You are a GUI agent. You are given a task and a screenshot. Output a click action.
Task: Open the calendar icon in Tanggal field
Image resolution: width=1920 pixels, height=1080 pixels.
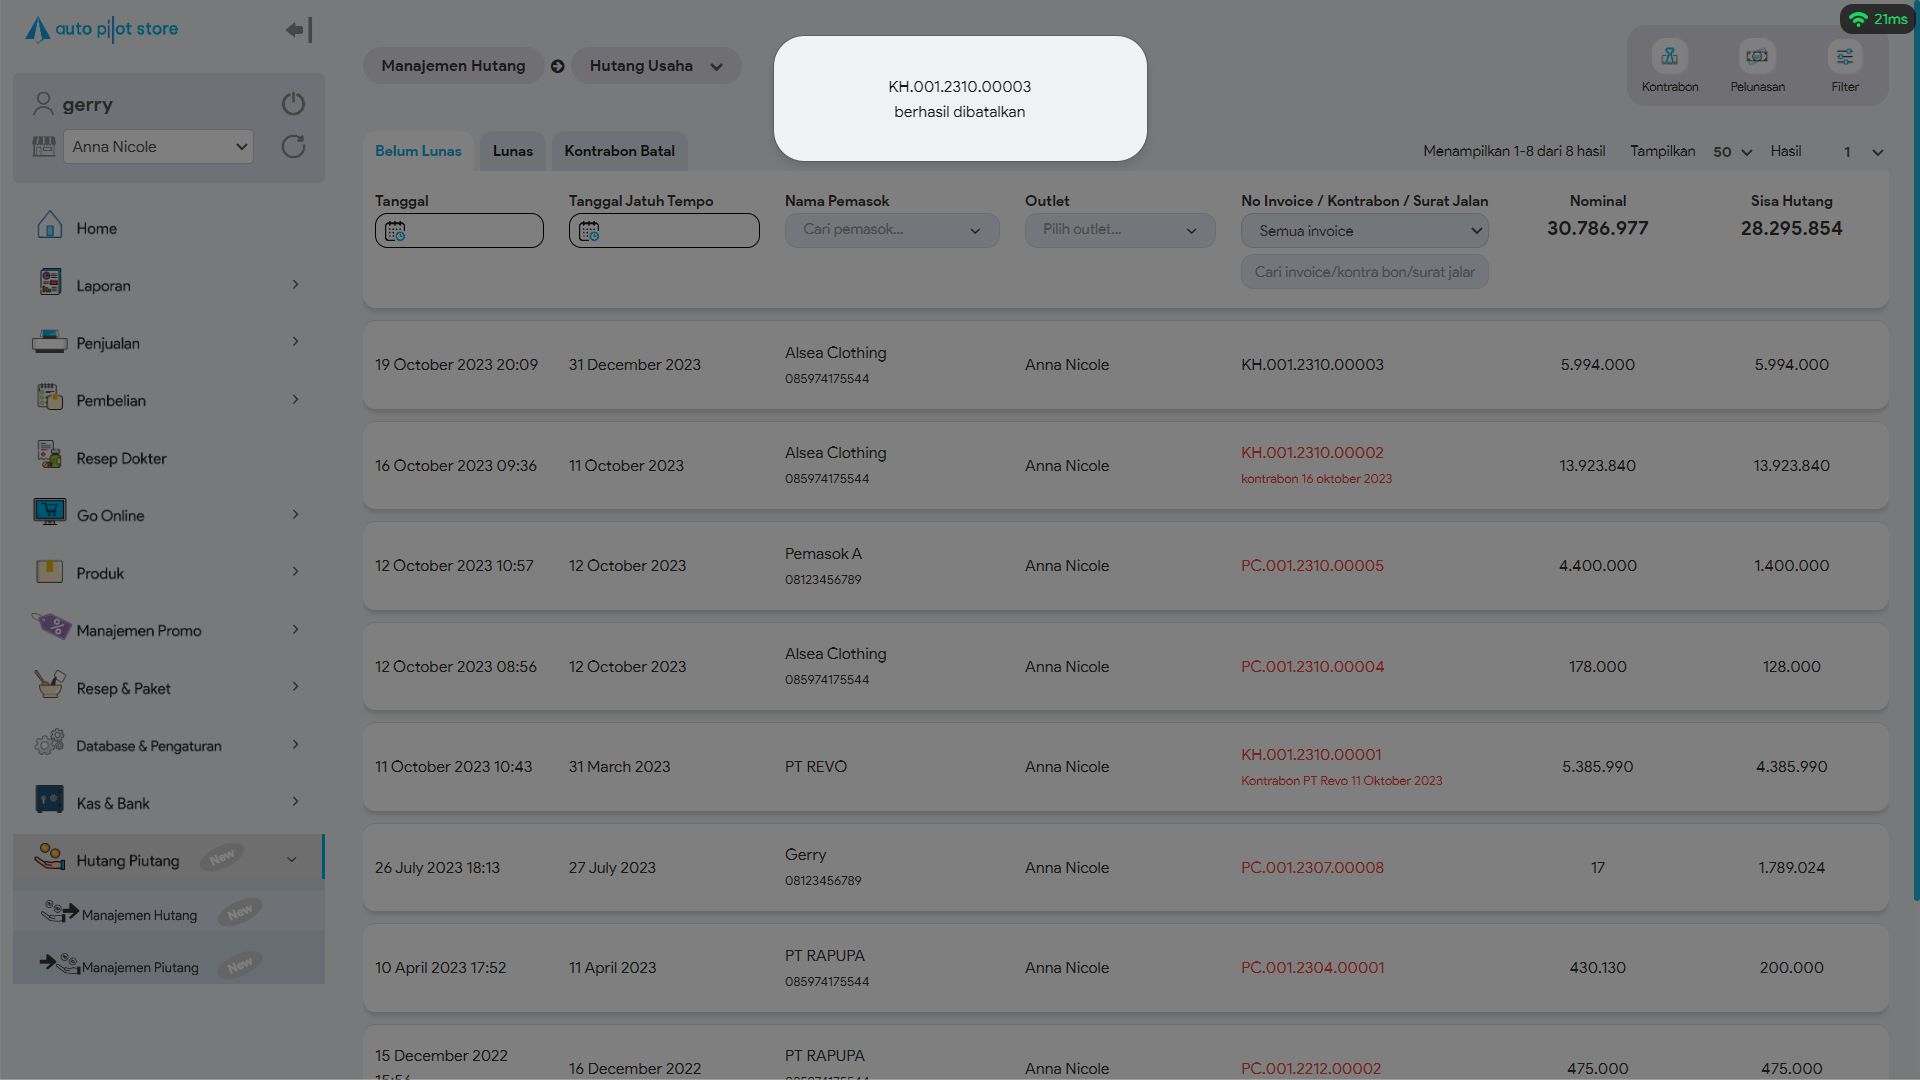click(x=395, y=231)
